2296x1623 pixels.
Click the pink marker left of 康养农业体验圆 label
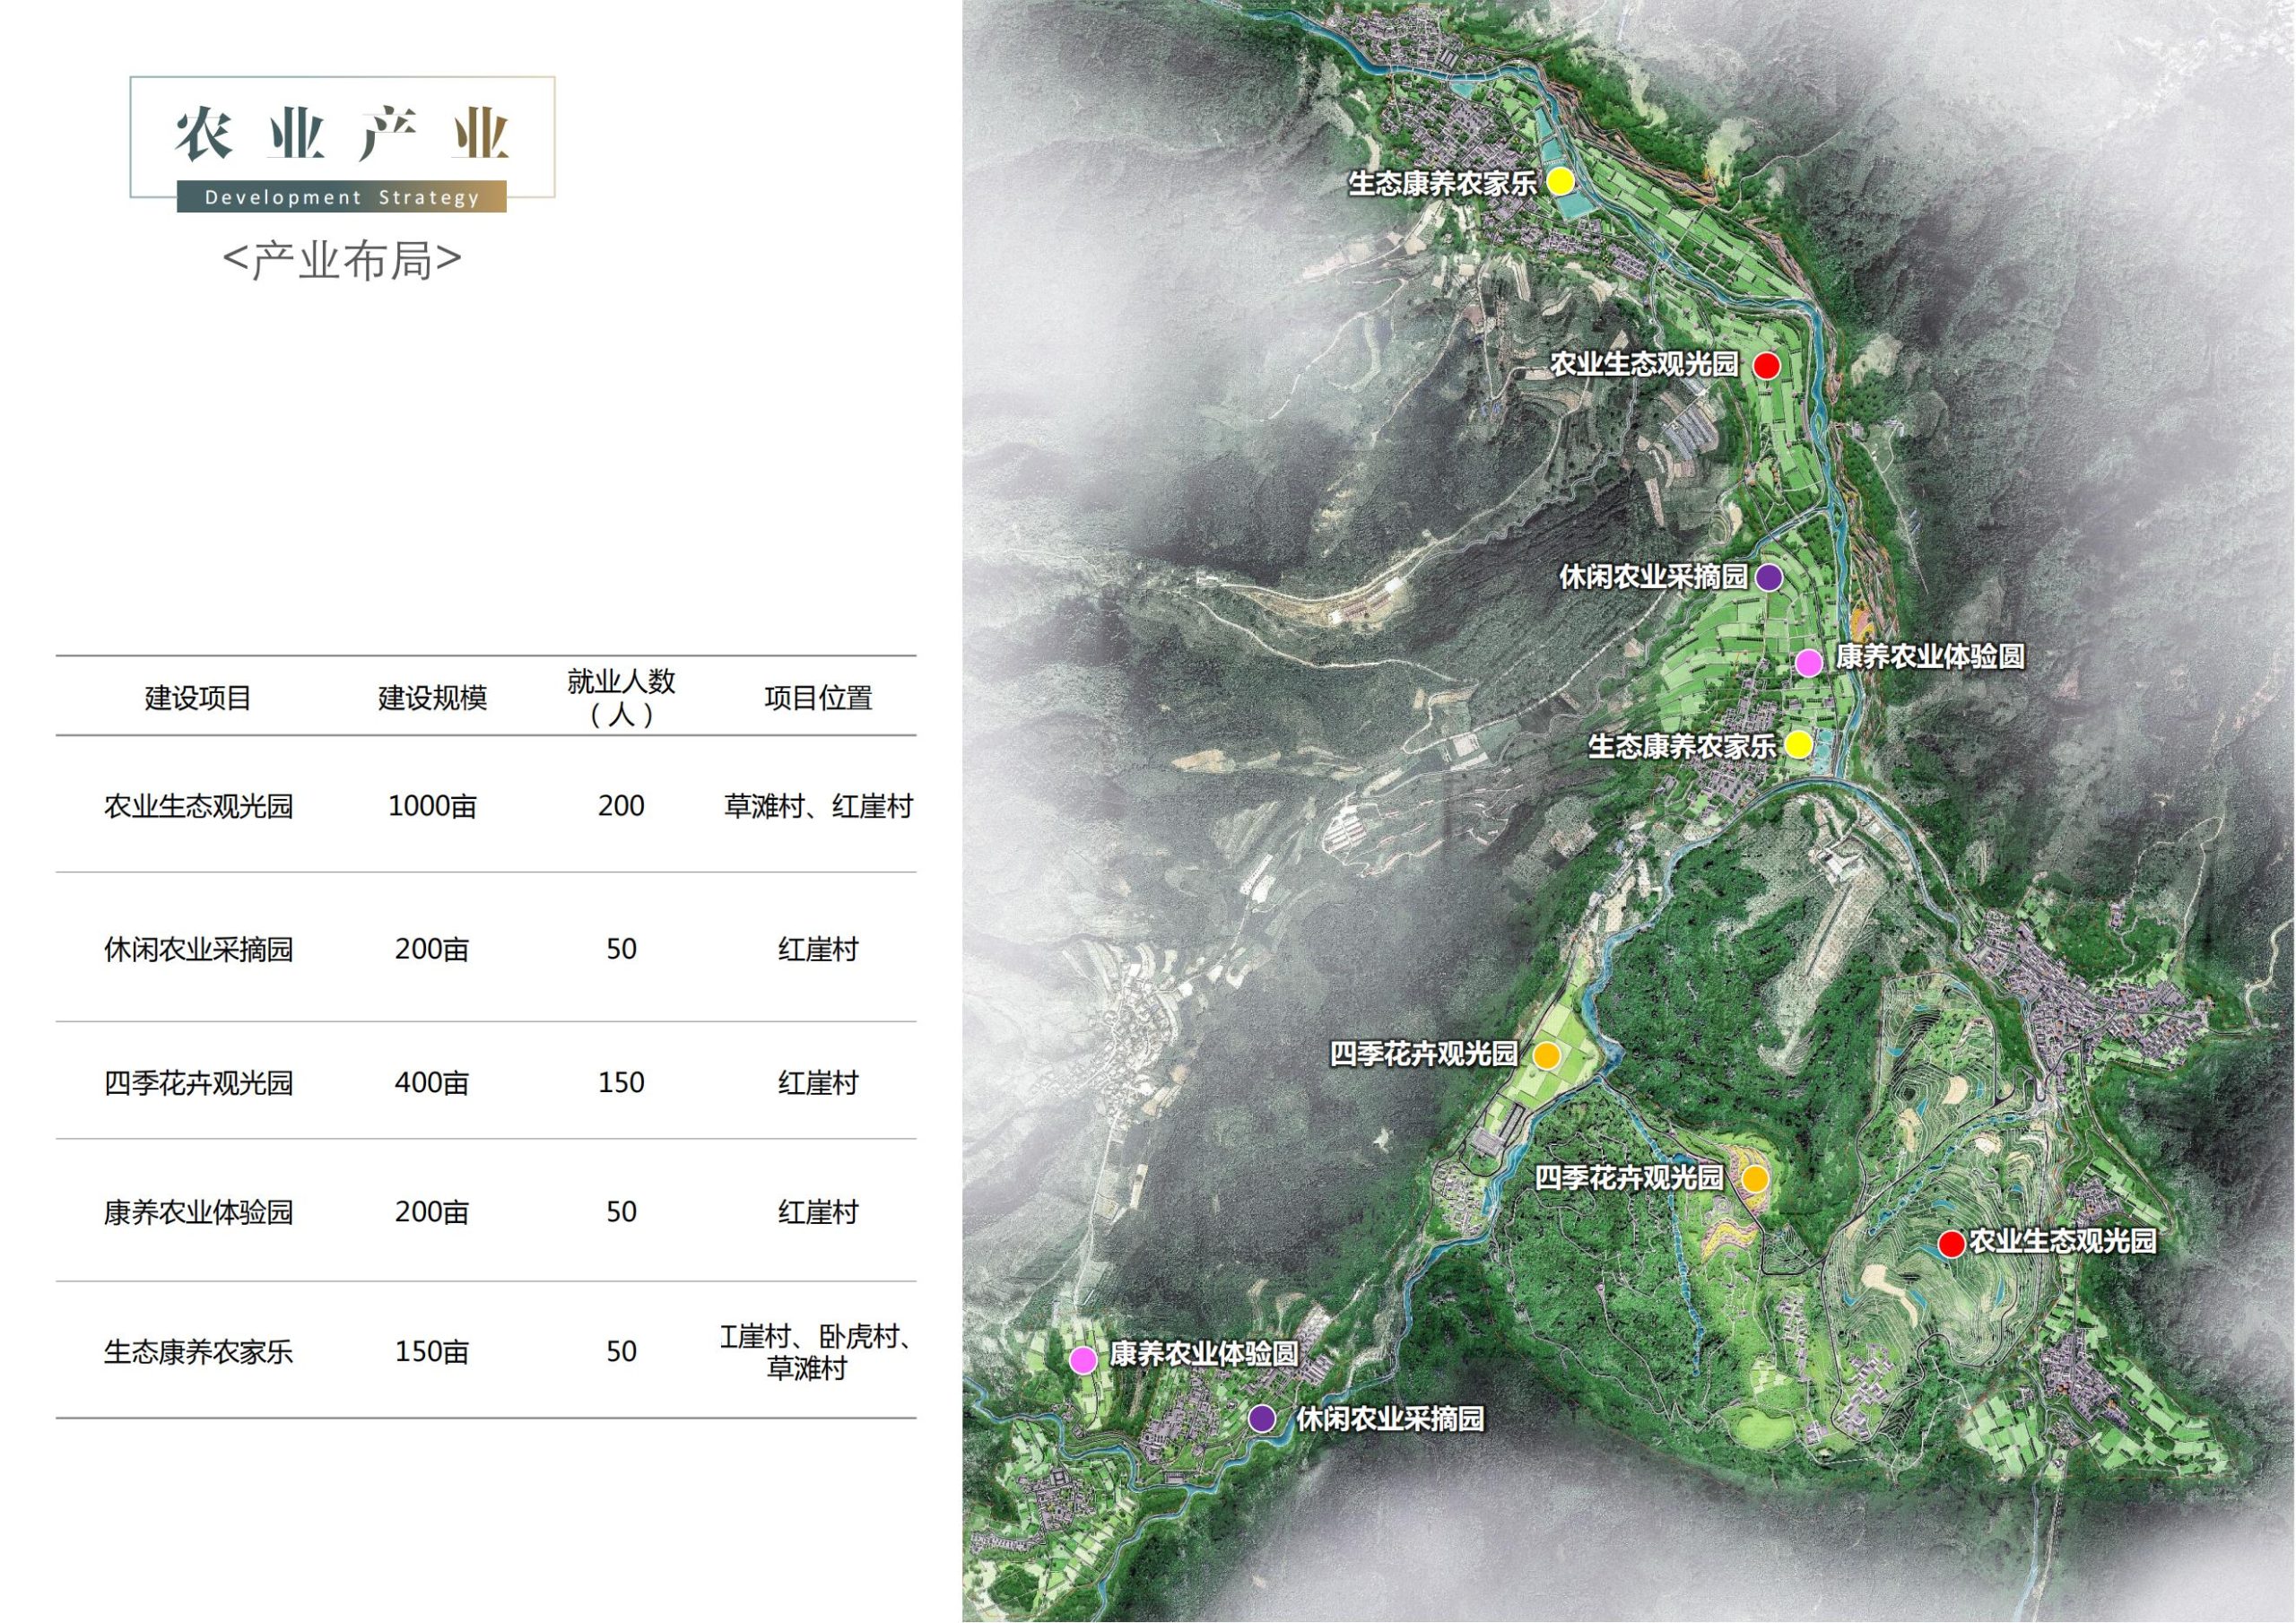tap(1808, 662)
